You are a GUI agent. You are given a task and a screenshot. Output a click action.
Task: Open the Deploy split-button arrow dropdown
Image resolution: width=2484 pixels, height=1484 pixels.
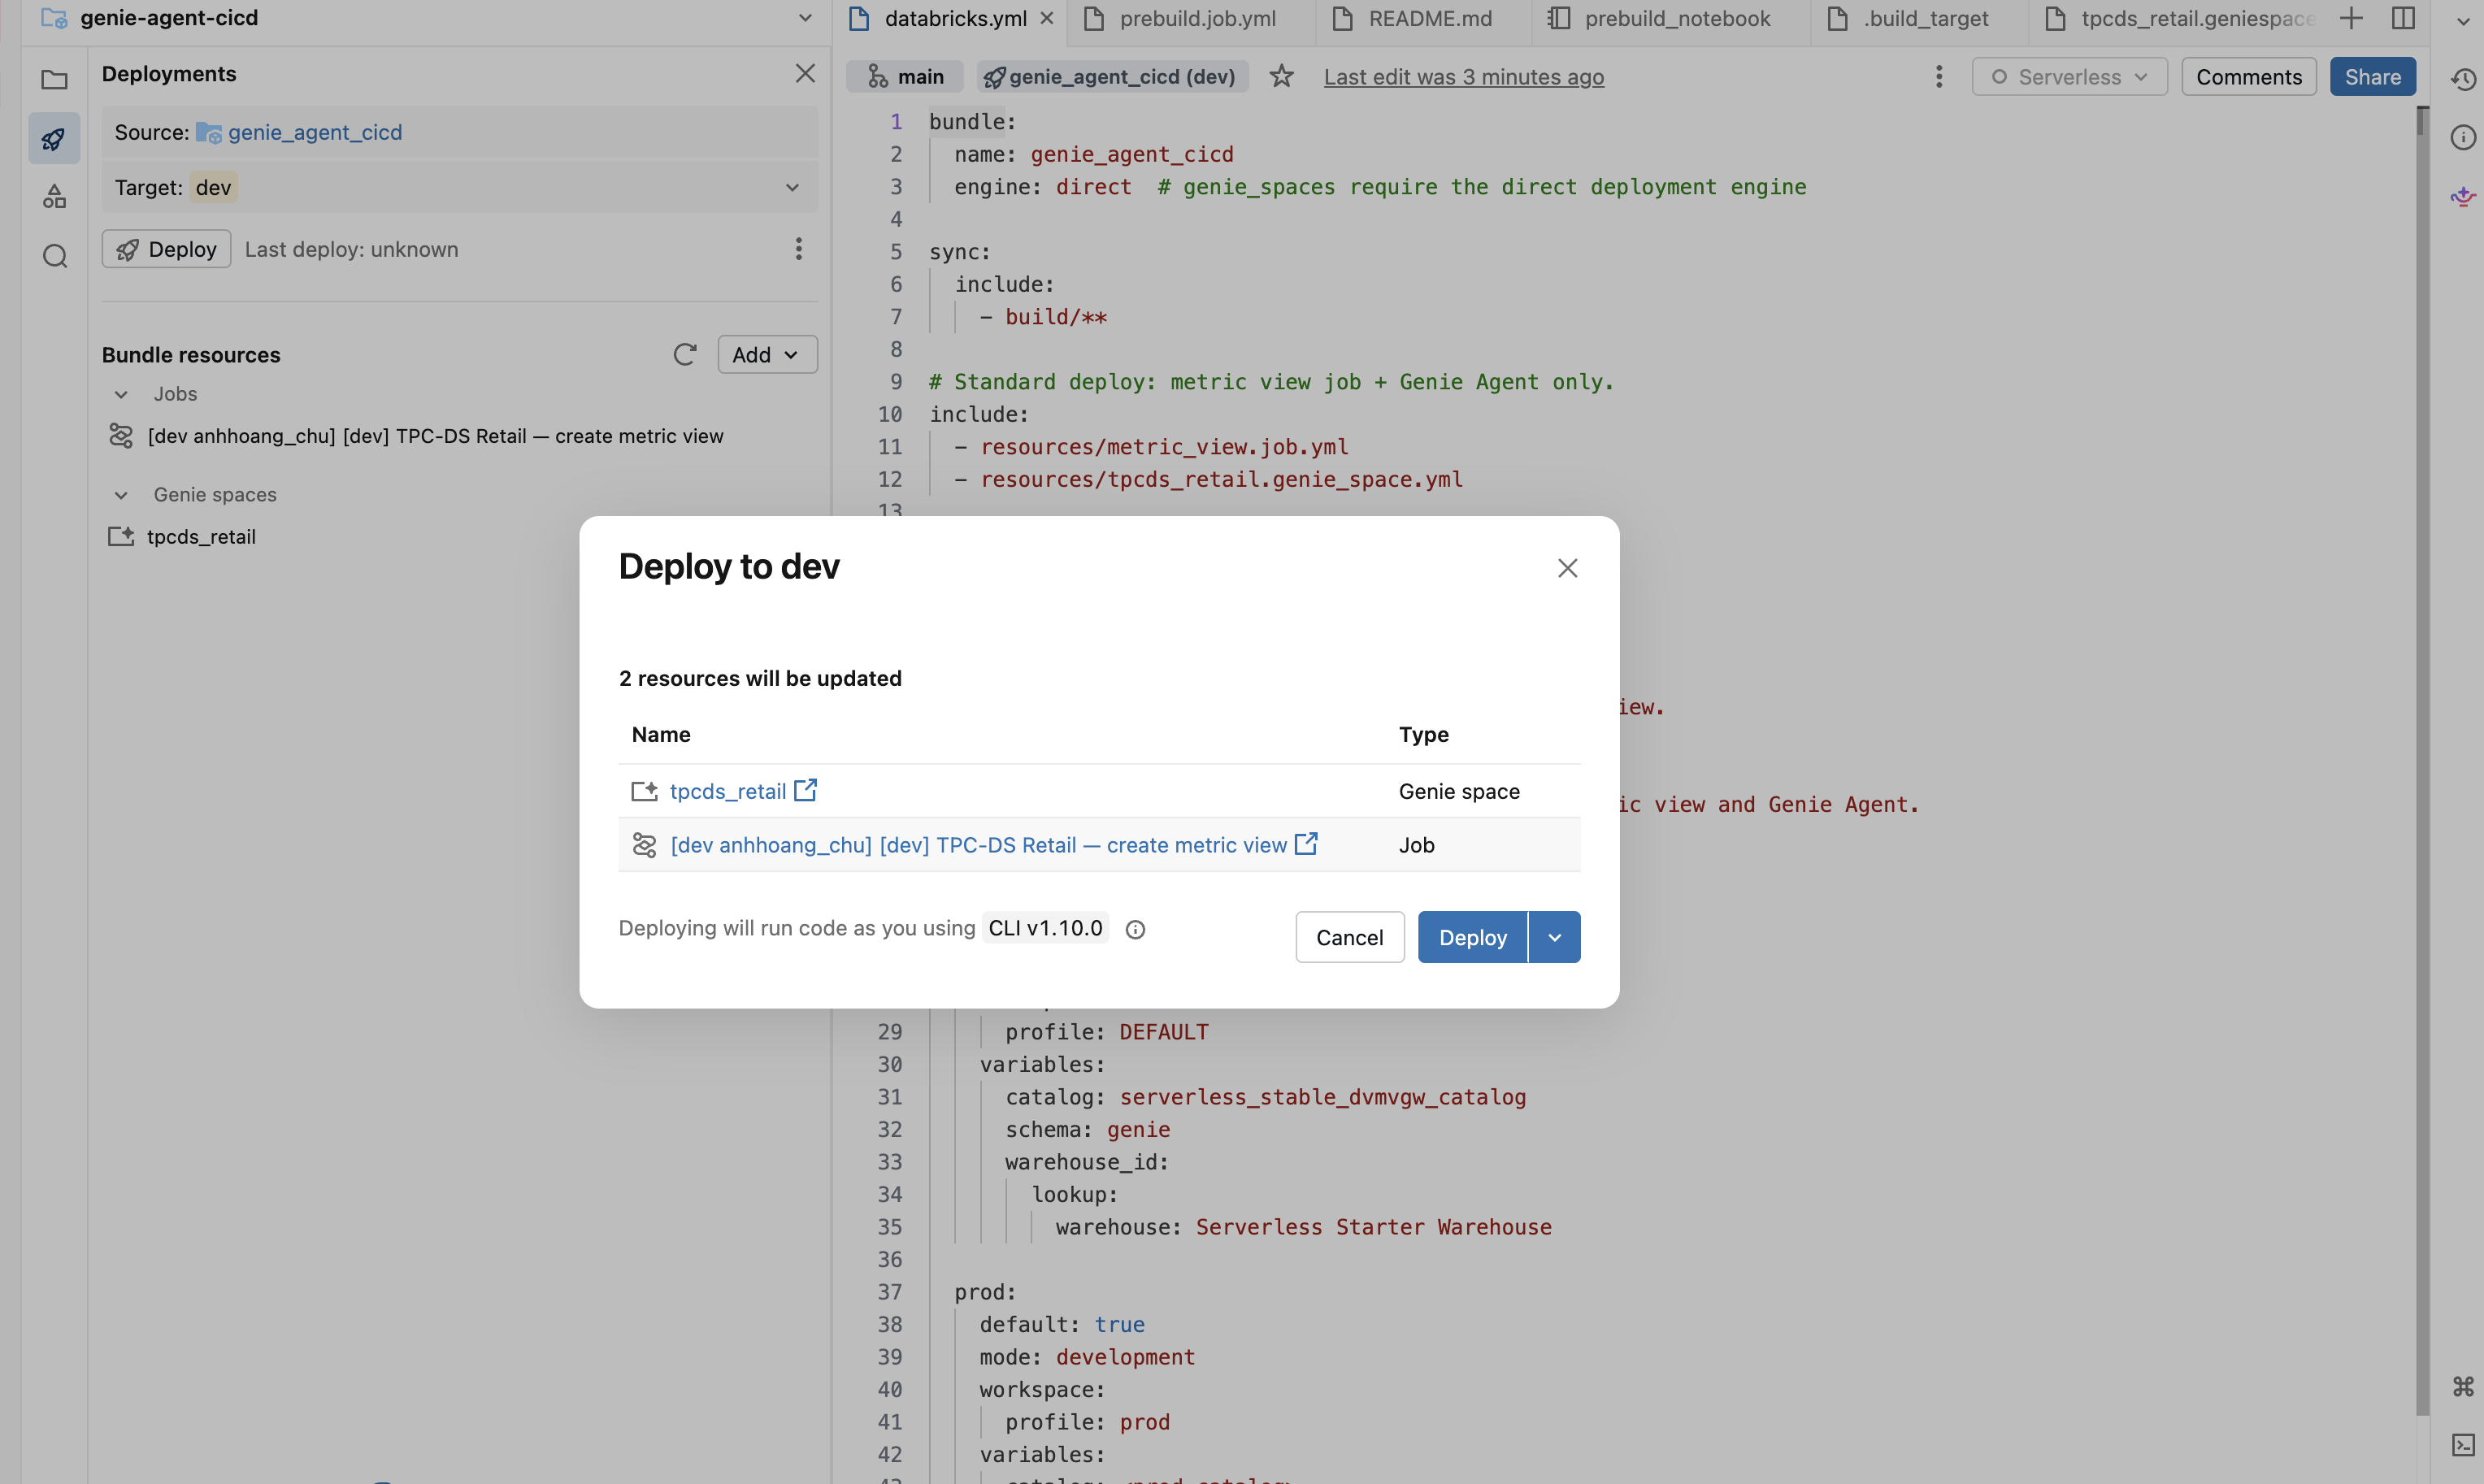tap(1554, 937)
